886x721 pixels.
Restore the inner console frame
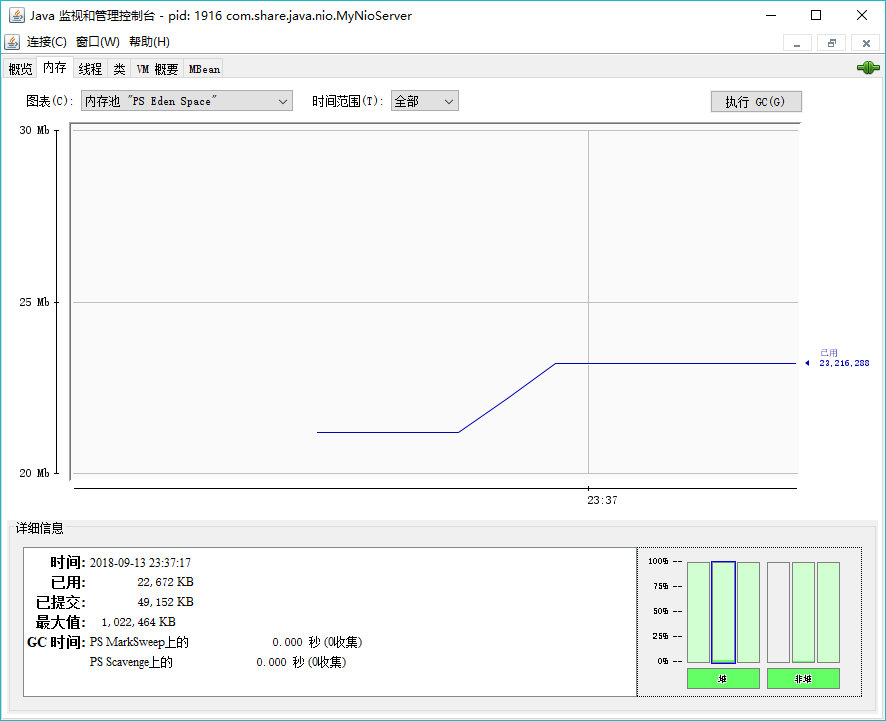(832, 43)
